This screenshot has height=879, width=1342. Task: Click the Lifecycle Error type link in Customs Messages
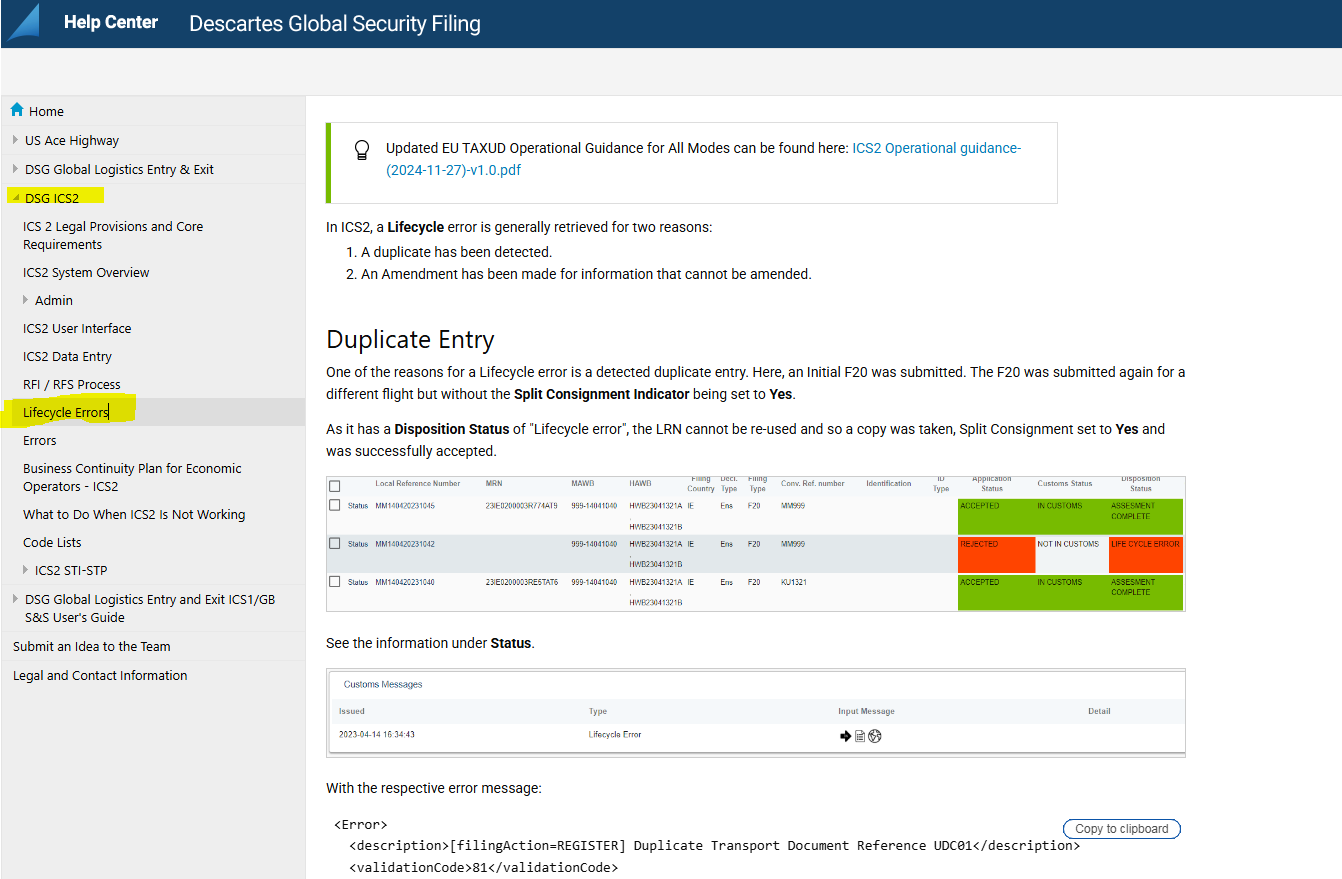[x=615, y=735]
